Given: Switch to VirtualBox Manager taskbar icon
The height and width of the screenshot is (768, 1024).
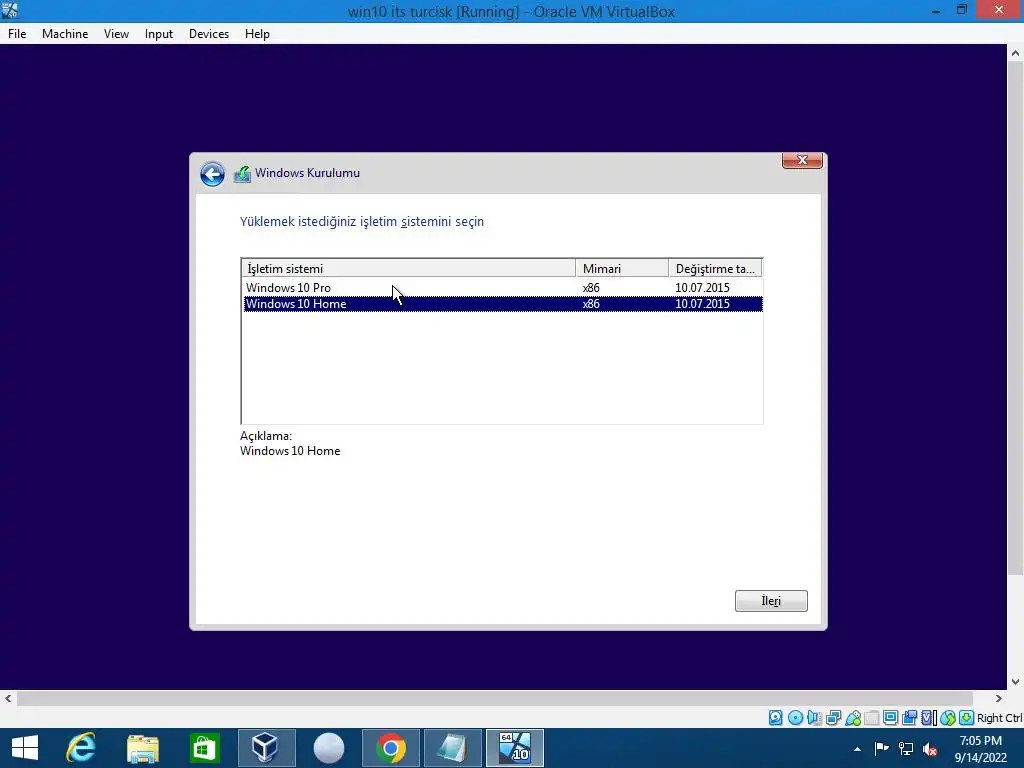Looking at the screenshot, I should pyautogui.click(x=266, y=748).
